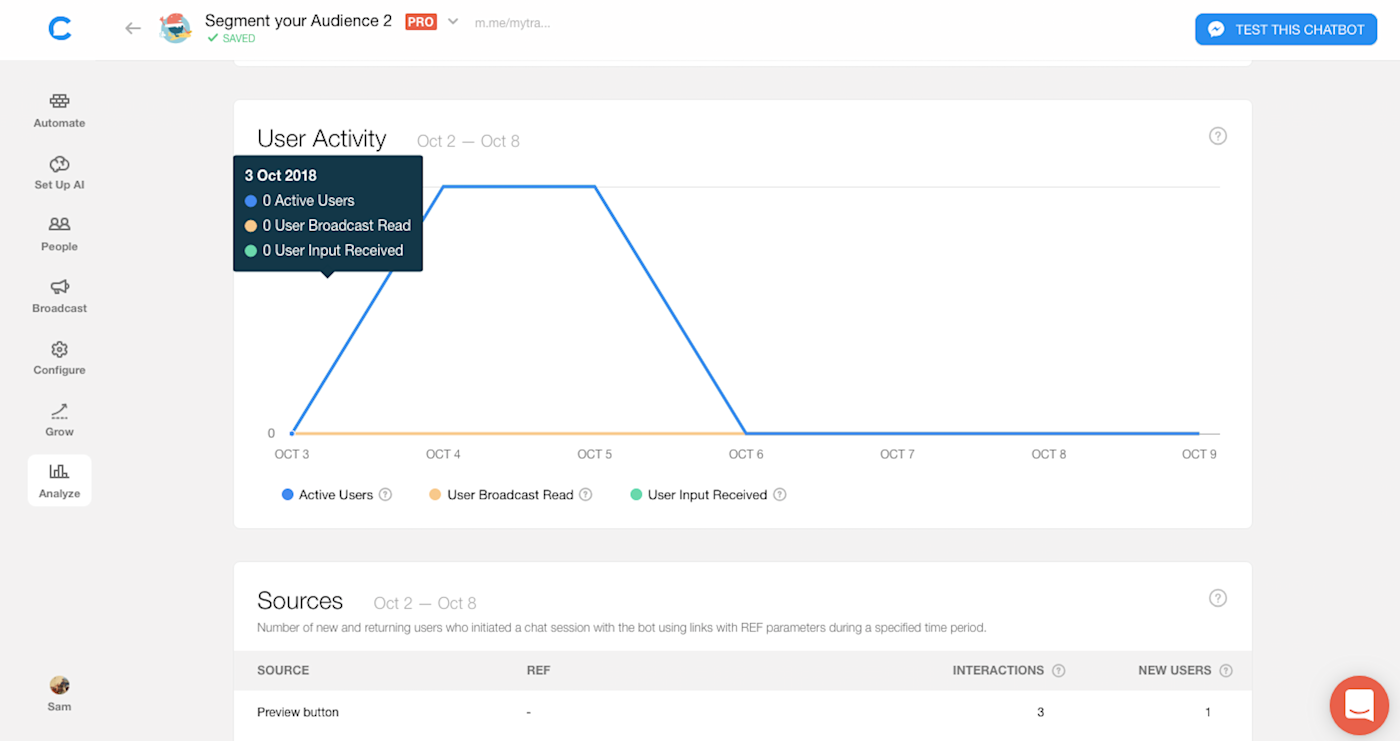Click the SAVED status indicator
The image size is (1400, 741).
[231, 38]
